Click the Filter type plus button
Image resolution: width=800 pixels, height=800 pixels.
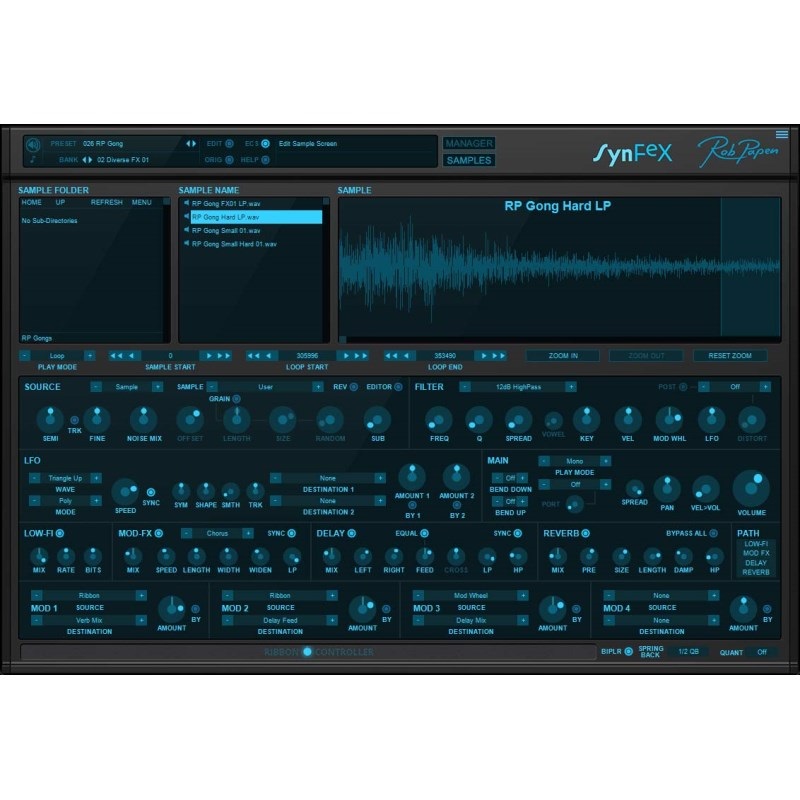pos(571,387)
